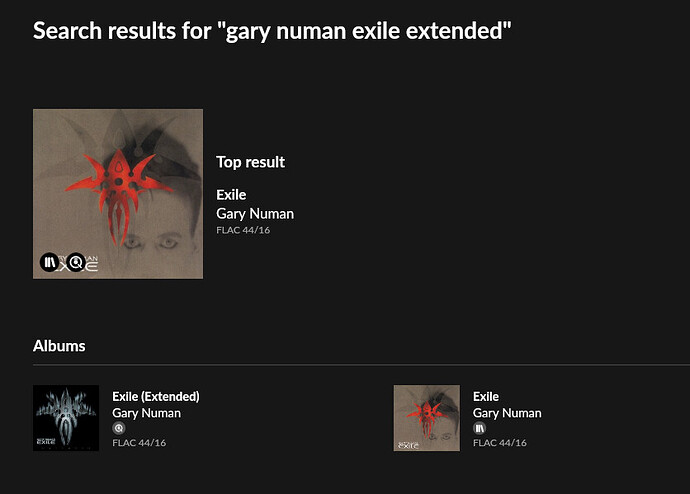Click FLAC 44/16 label under Exile album
The image size is (690, 494).
(x=500, y=443)
